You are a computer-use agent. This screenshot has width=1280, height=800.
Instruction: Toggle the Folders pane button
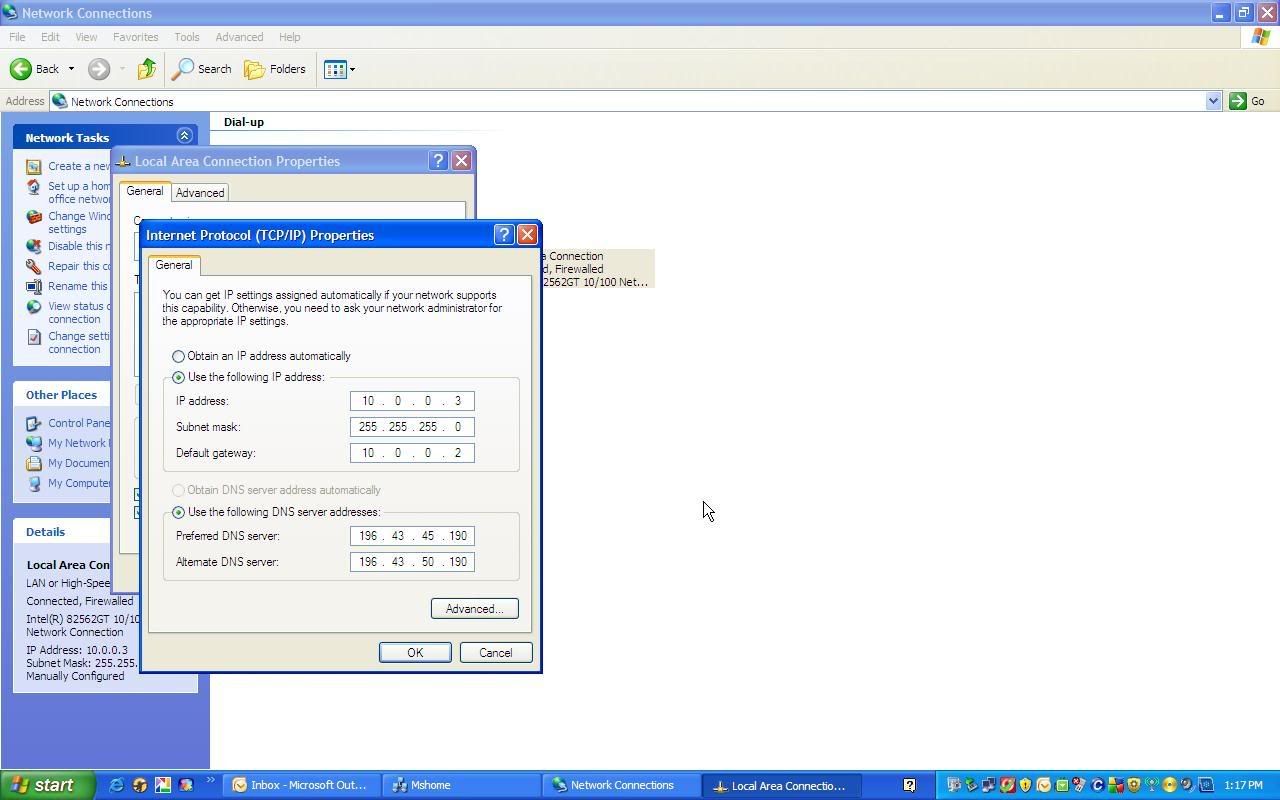(x=275, y=69)
